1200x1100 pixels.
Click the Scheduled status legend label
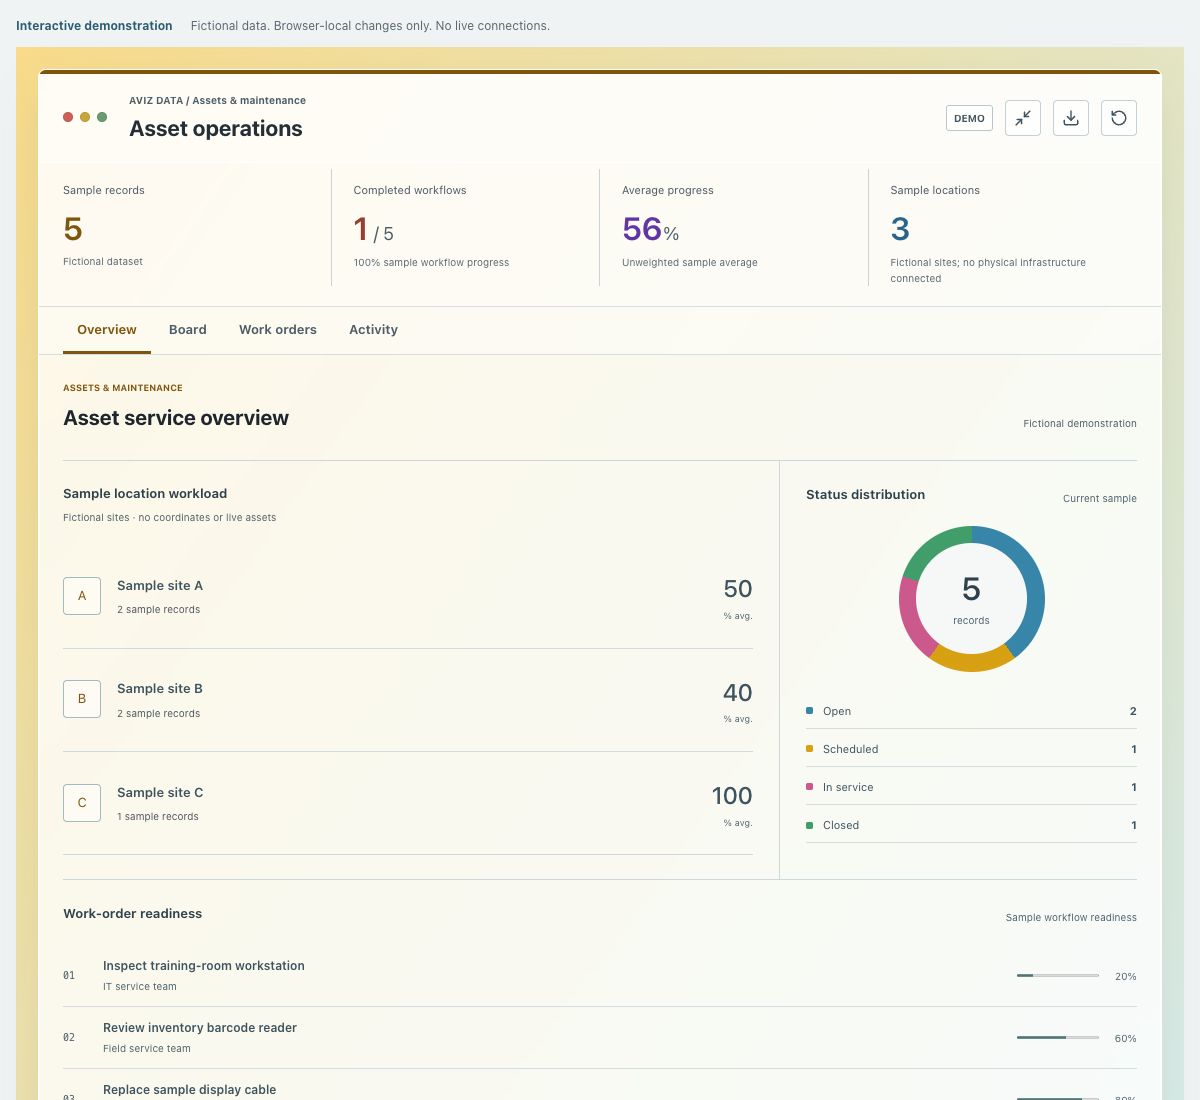pos(851,750)
